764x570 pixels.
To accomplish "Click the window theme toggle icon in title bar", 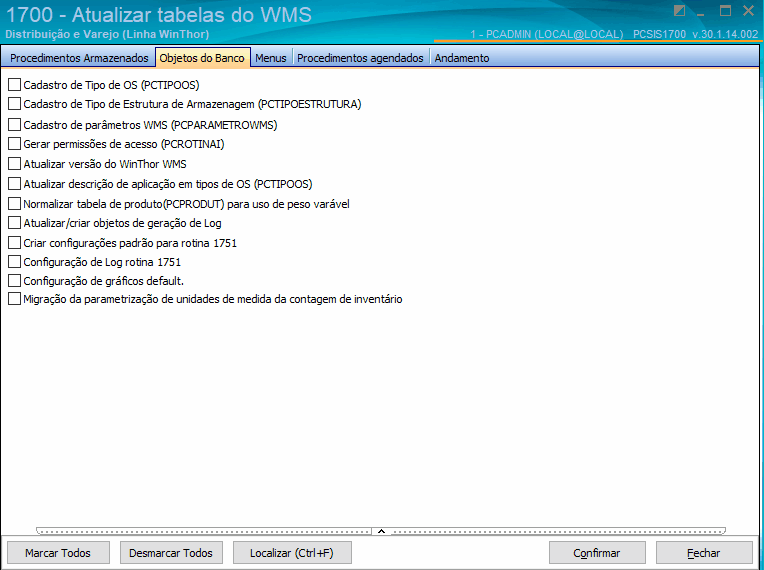I will (x=679, y=11).
